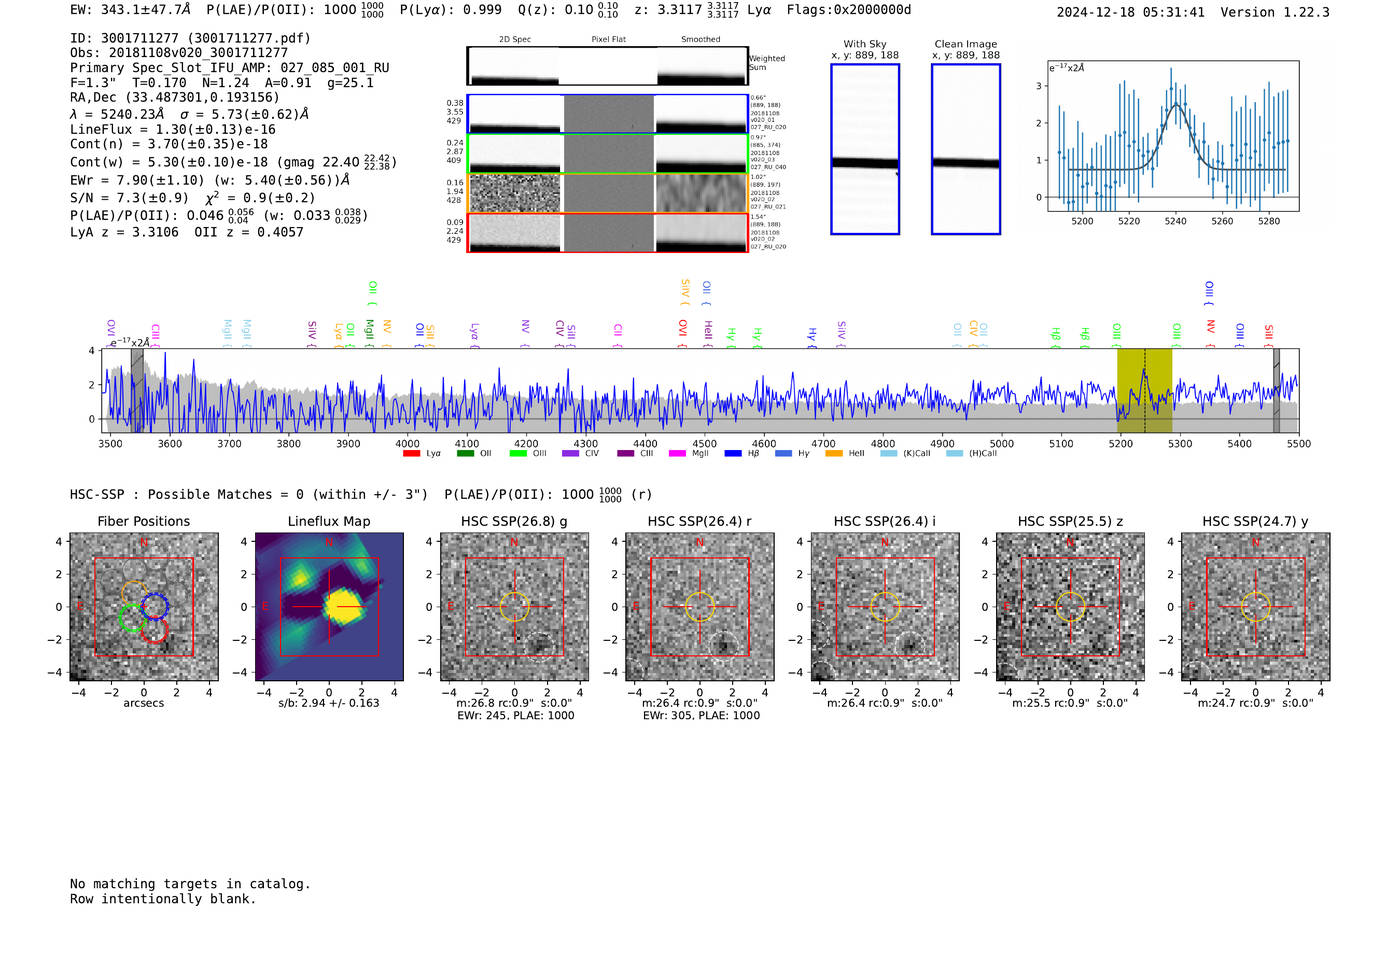Select the Gaussian line fit plot

tap(1173, 136)
